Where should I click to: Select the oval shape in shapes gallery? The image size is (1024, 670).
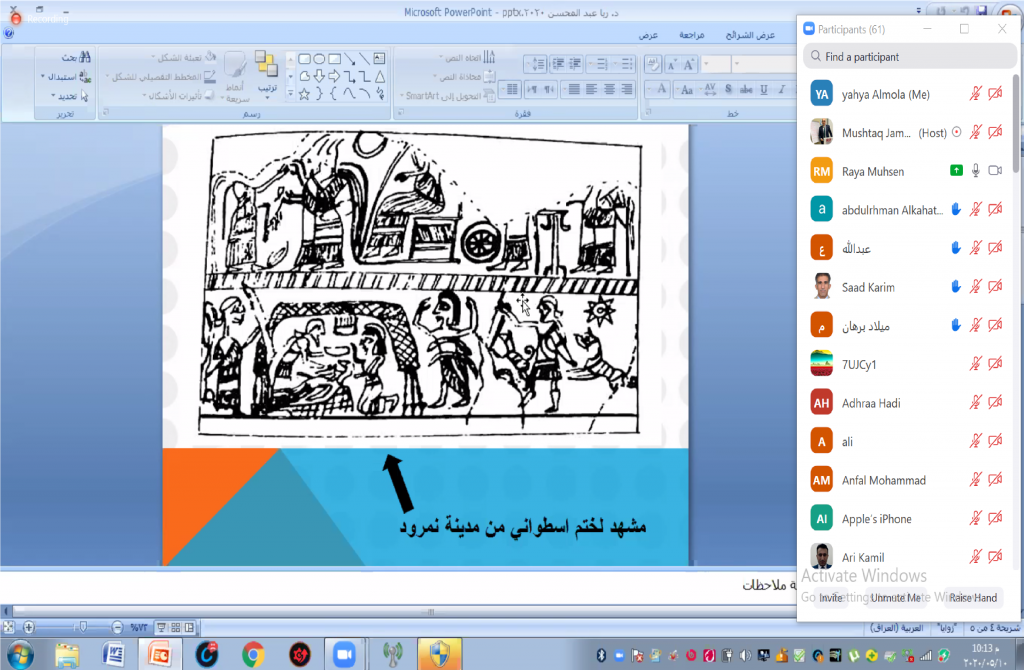[x=319, y=59]
